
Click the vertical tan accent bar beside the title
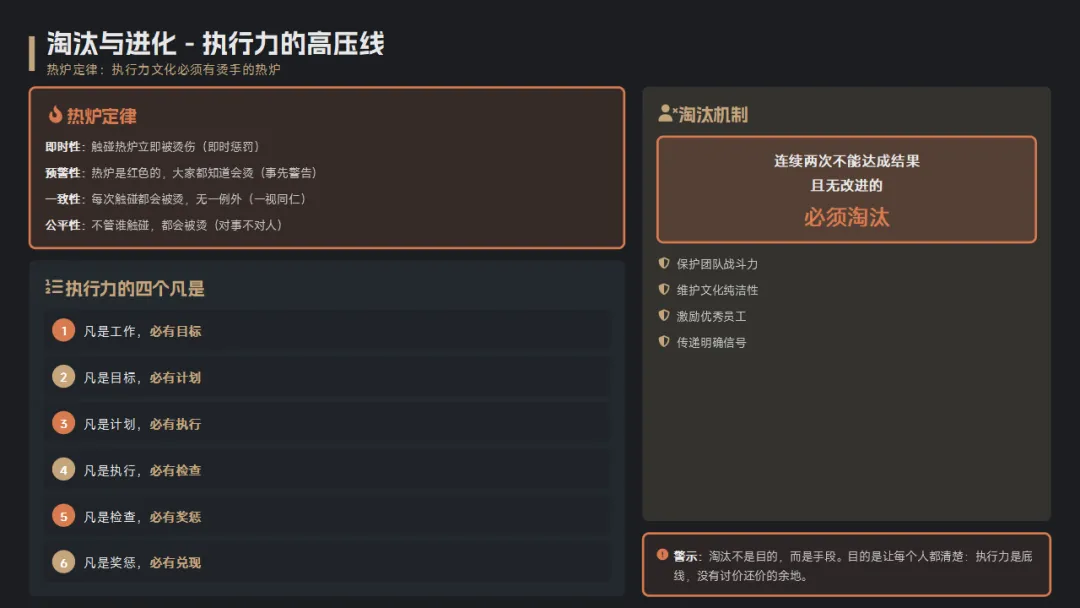32,54
